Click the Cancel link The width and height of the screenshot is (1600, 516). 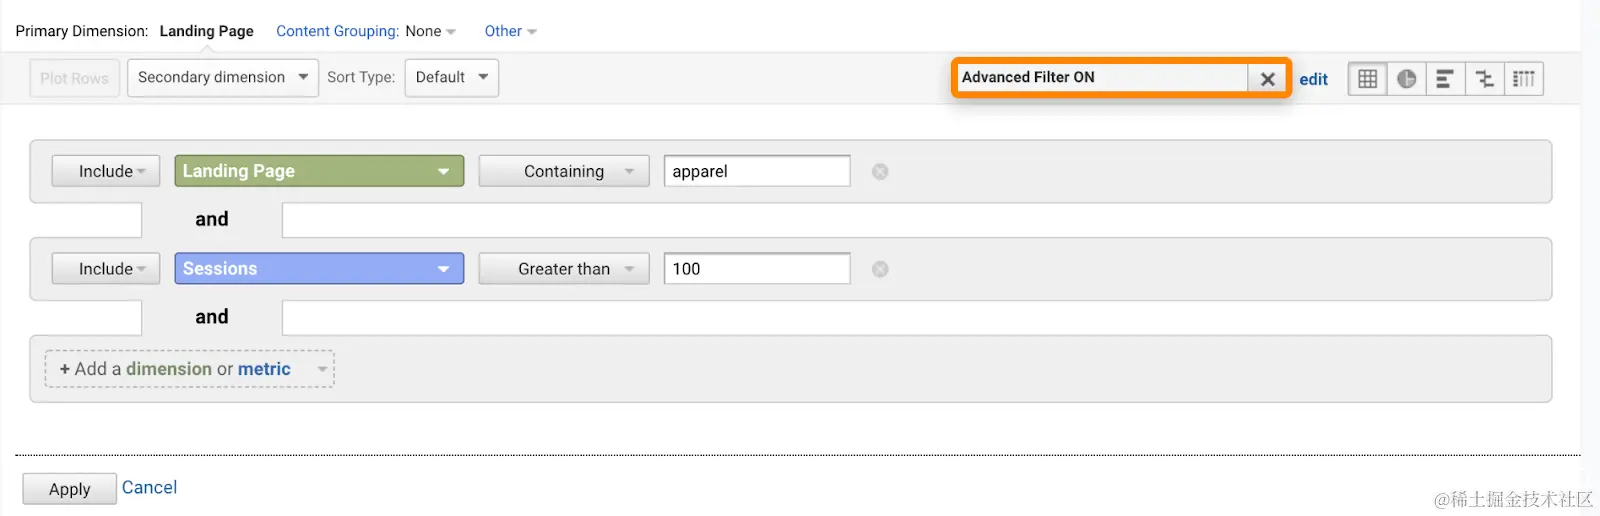click(x=149, y=487)
